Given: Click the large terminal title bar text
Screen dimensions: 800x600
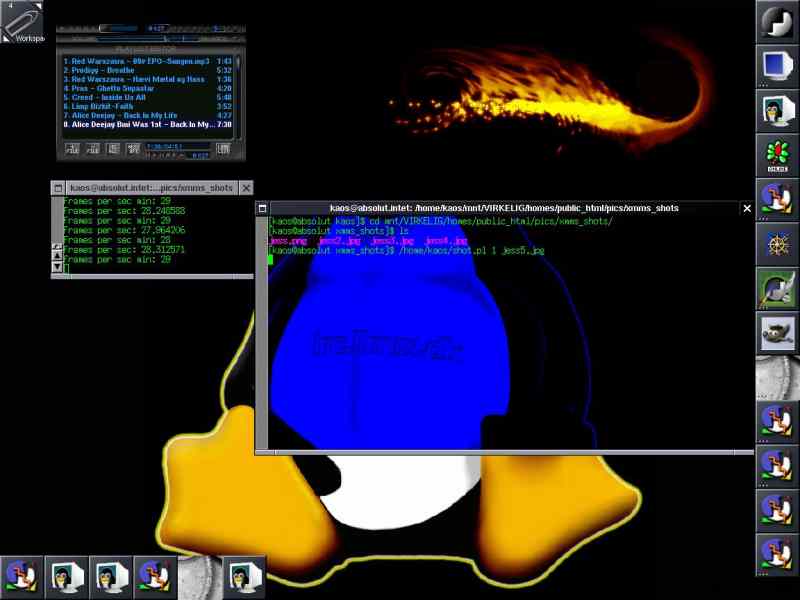Looking at the screenshot, I should [x=504, y=208].
